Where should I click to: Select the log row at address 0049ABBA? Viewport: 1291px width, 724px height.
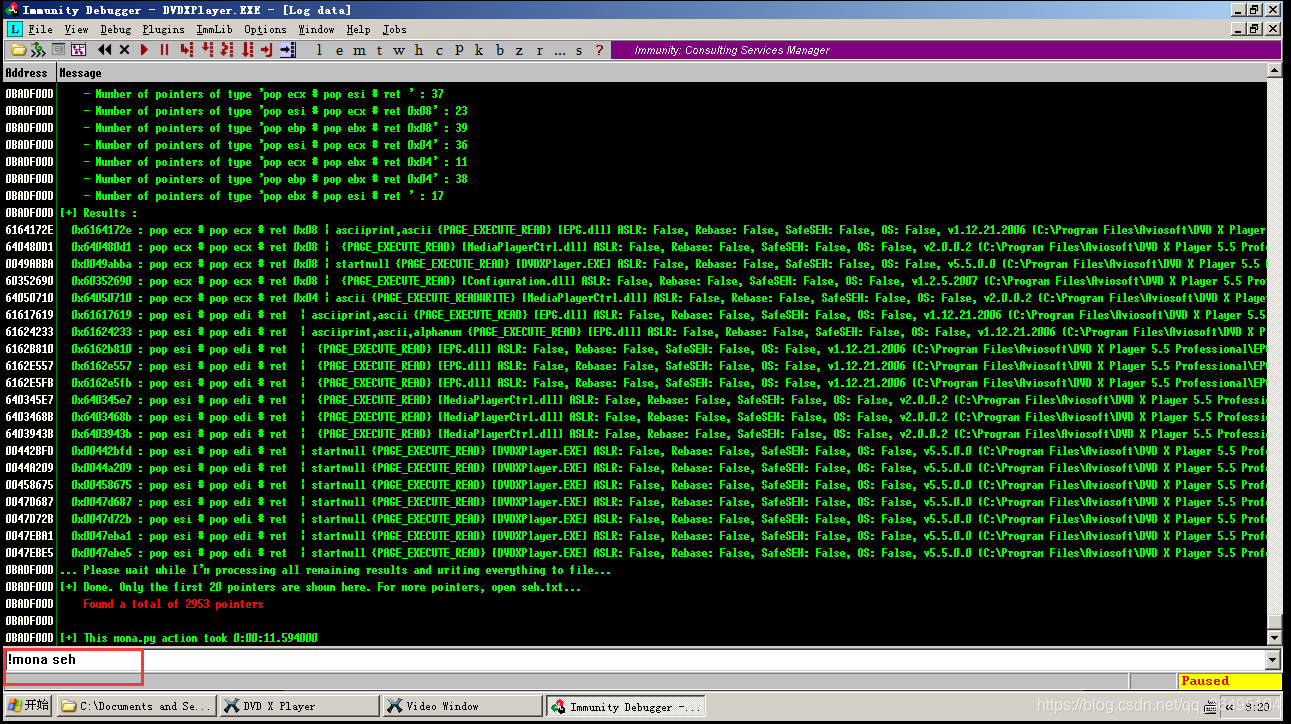(634, 264)
